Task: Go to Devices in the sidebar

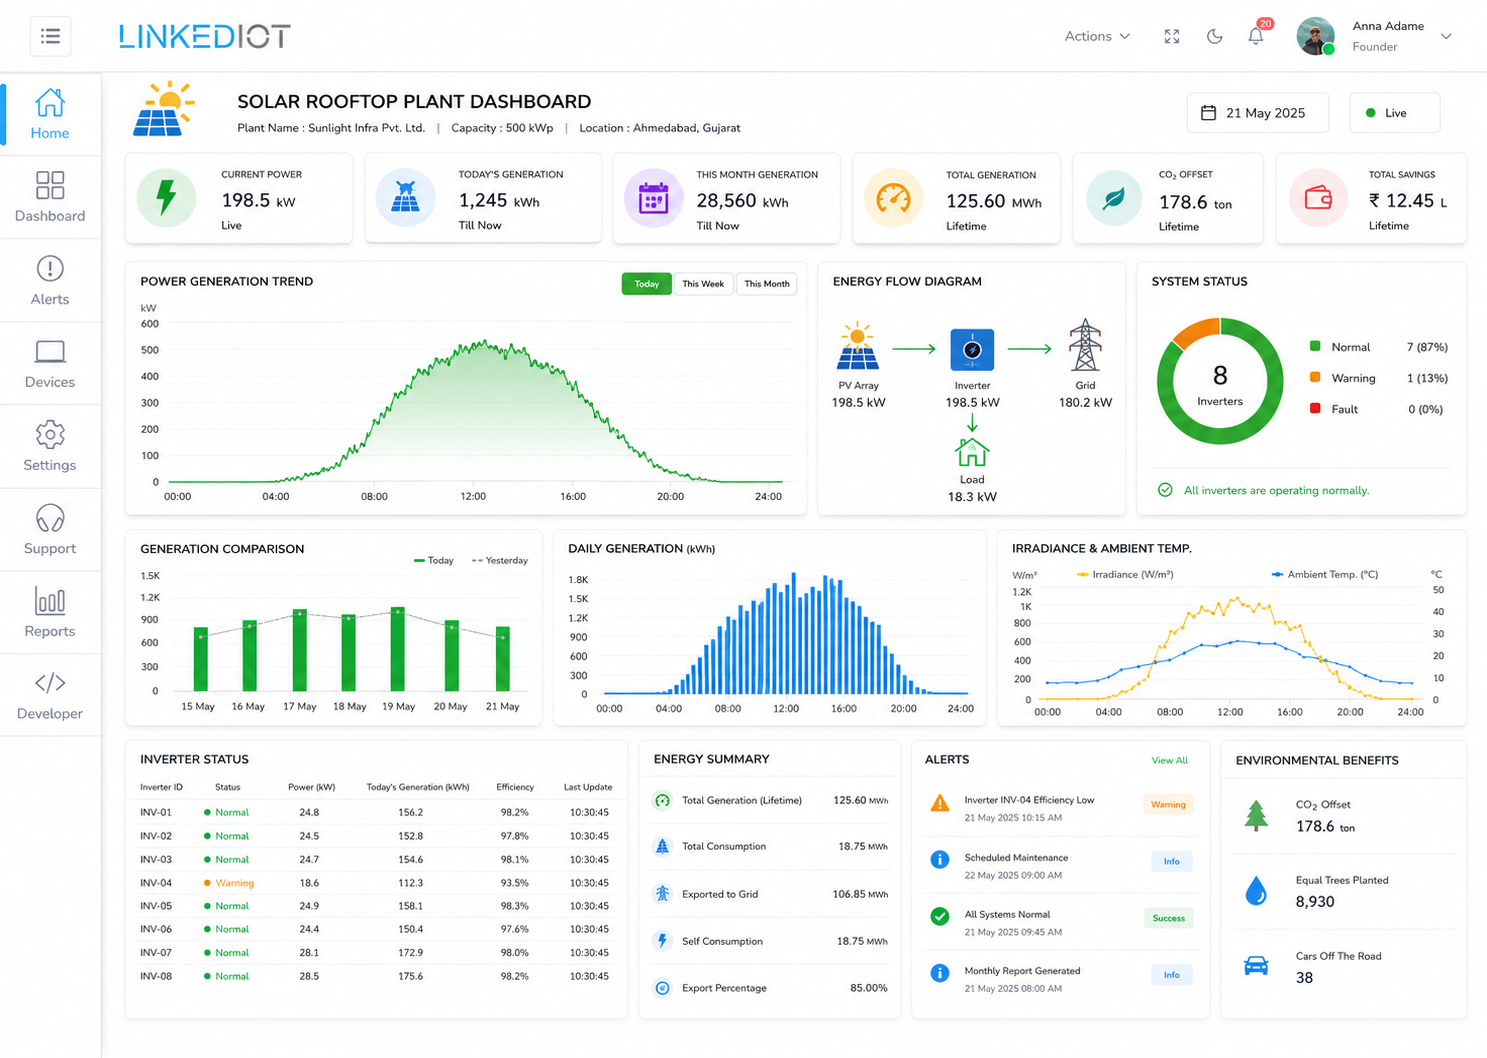Action: tap(50, 364)
